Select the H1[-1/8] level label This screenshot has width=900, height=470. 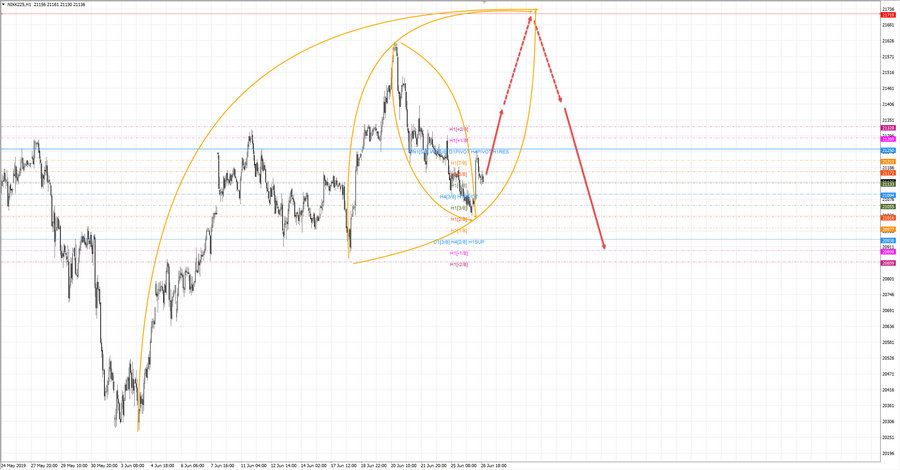tap(459, 253)
